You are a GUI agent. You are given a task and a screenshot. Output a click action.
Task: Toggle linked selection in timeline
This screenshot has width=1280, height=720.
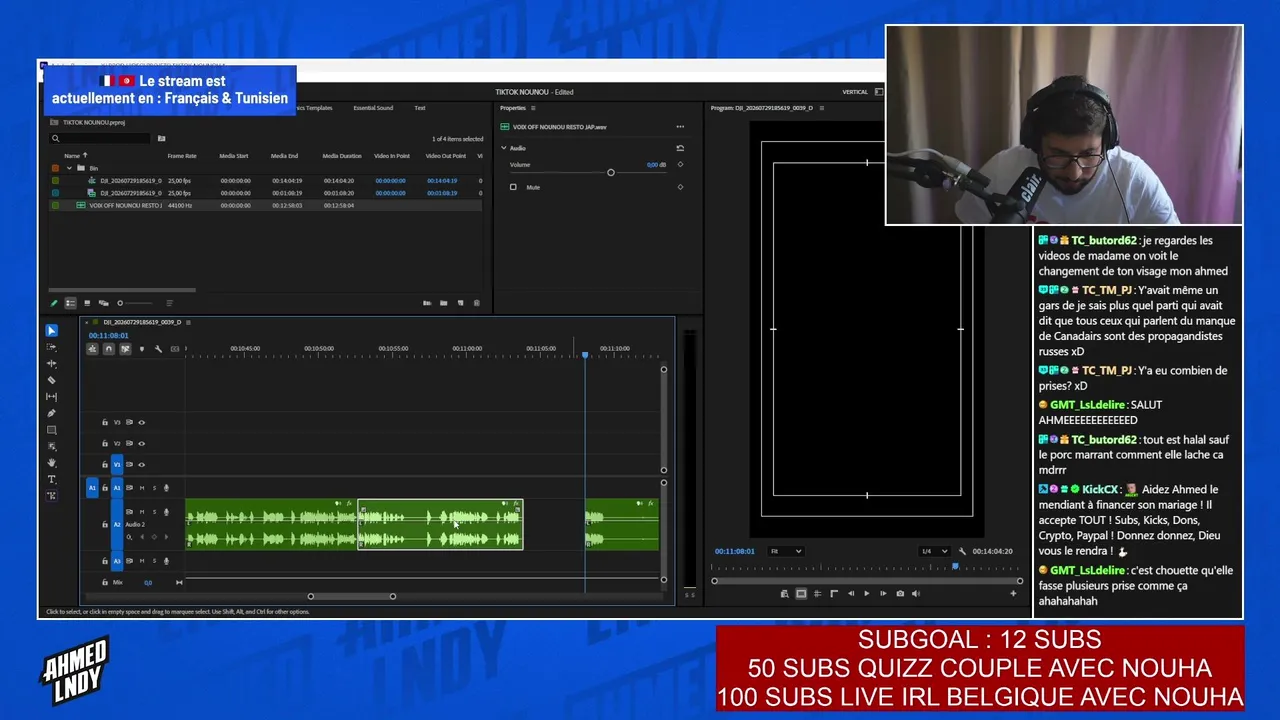tap(125, 349)
